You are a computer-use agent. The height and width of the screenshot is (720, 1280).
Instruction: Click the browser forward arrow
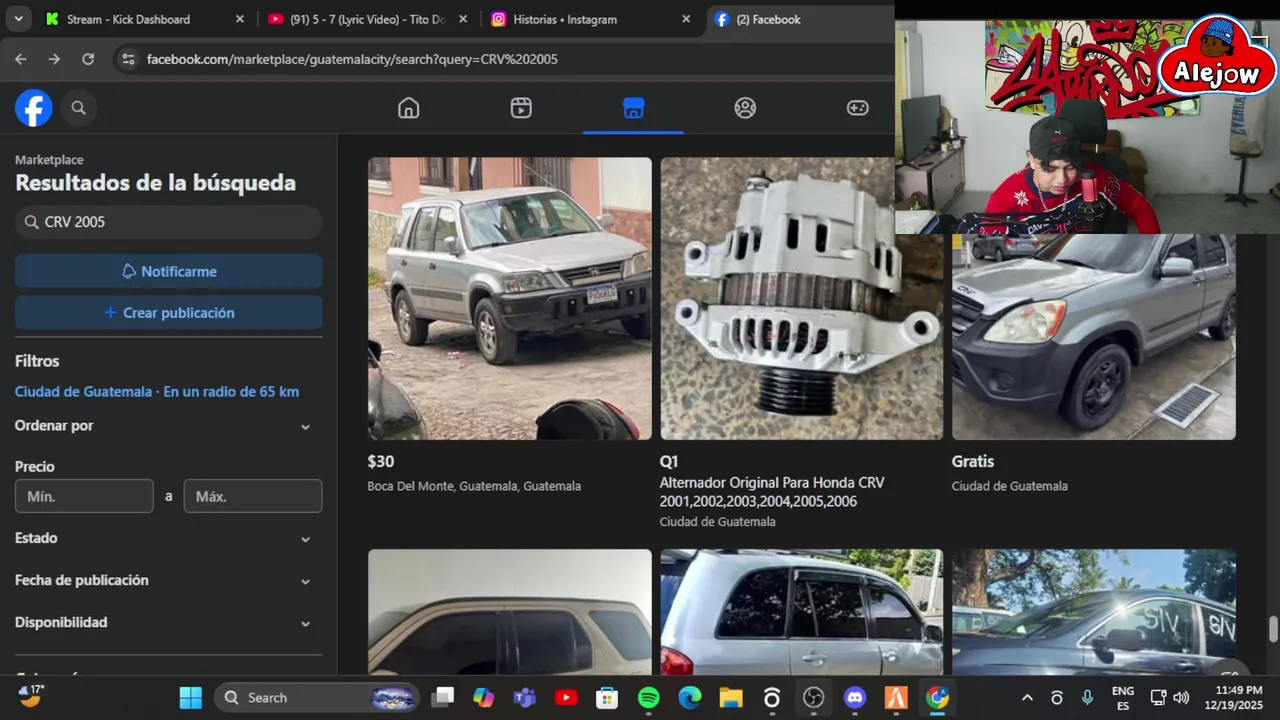(54, 59)
